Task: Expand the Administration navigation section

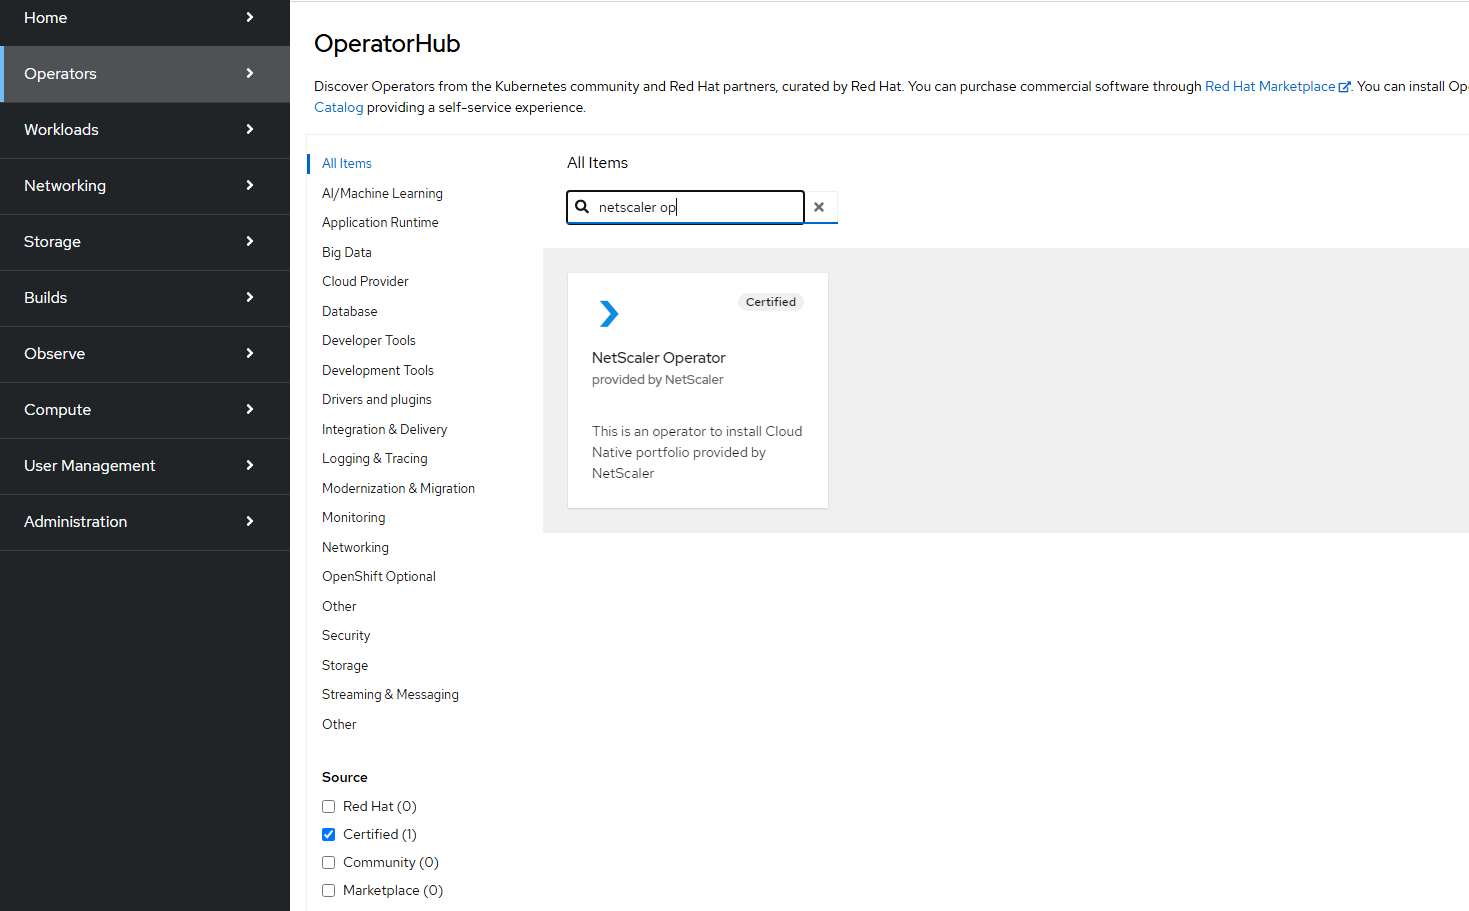Action: (x=145, y=522)
